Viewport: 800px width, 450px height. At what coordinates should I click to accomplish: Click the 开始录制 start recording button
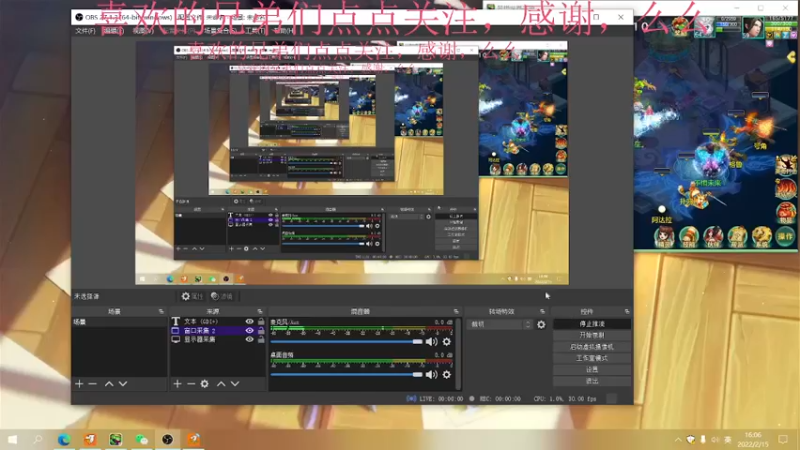click(x=592, y=335)
